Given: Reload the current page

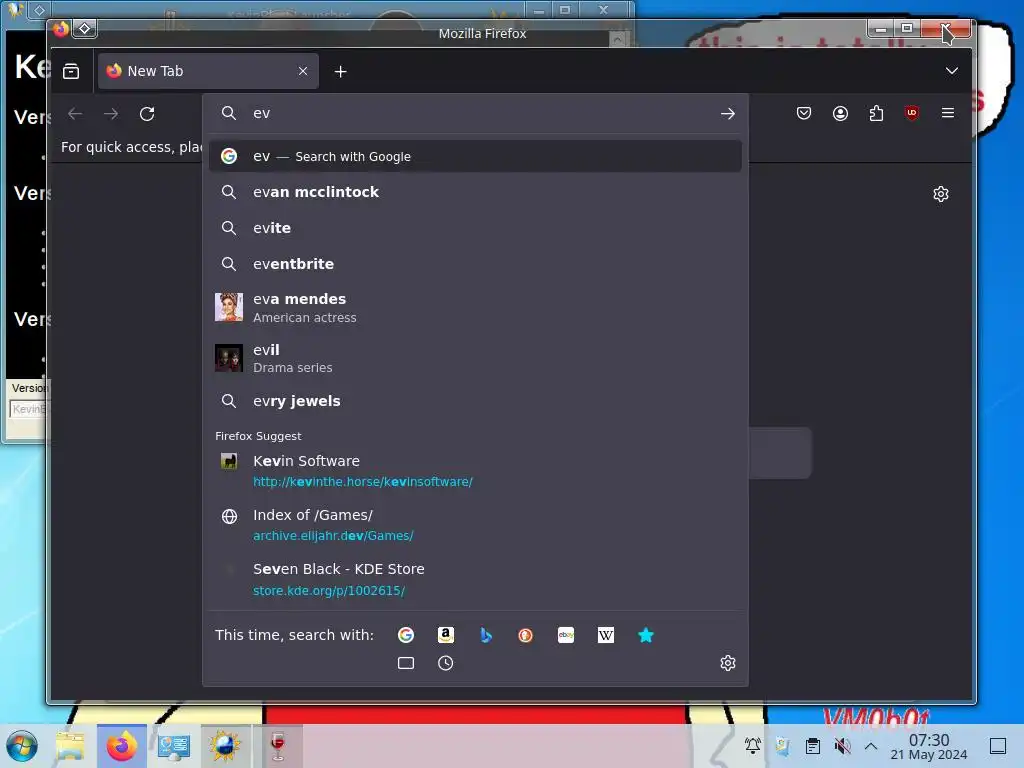Looking at the screenshot, I should (147, 114).
